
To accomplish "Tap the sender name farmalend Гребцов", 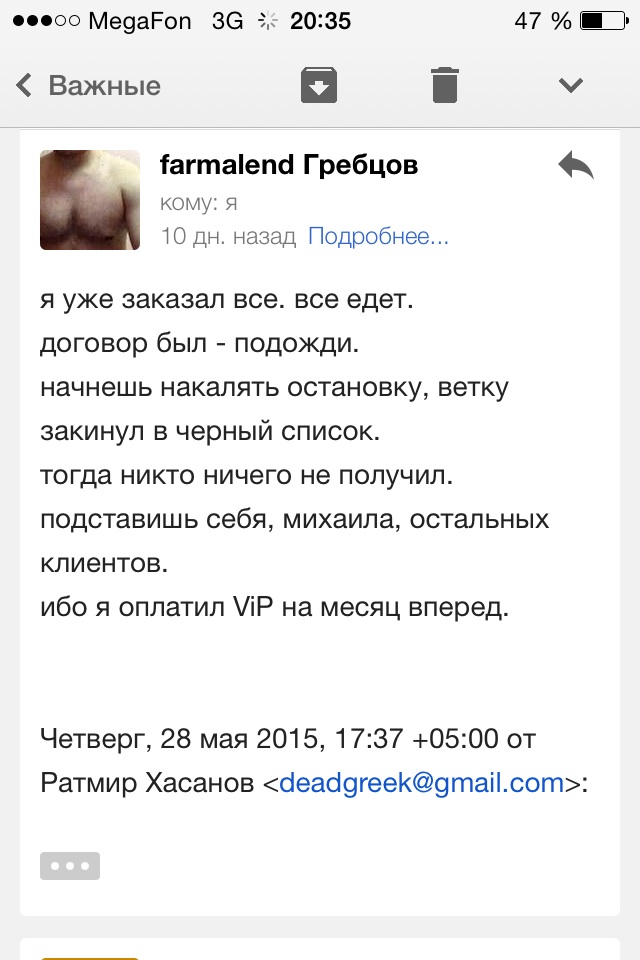I will click(289, 165).
